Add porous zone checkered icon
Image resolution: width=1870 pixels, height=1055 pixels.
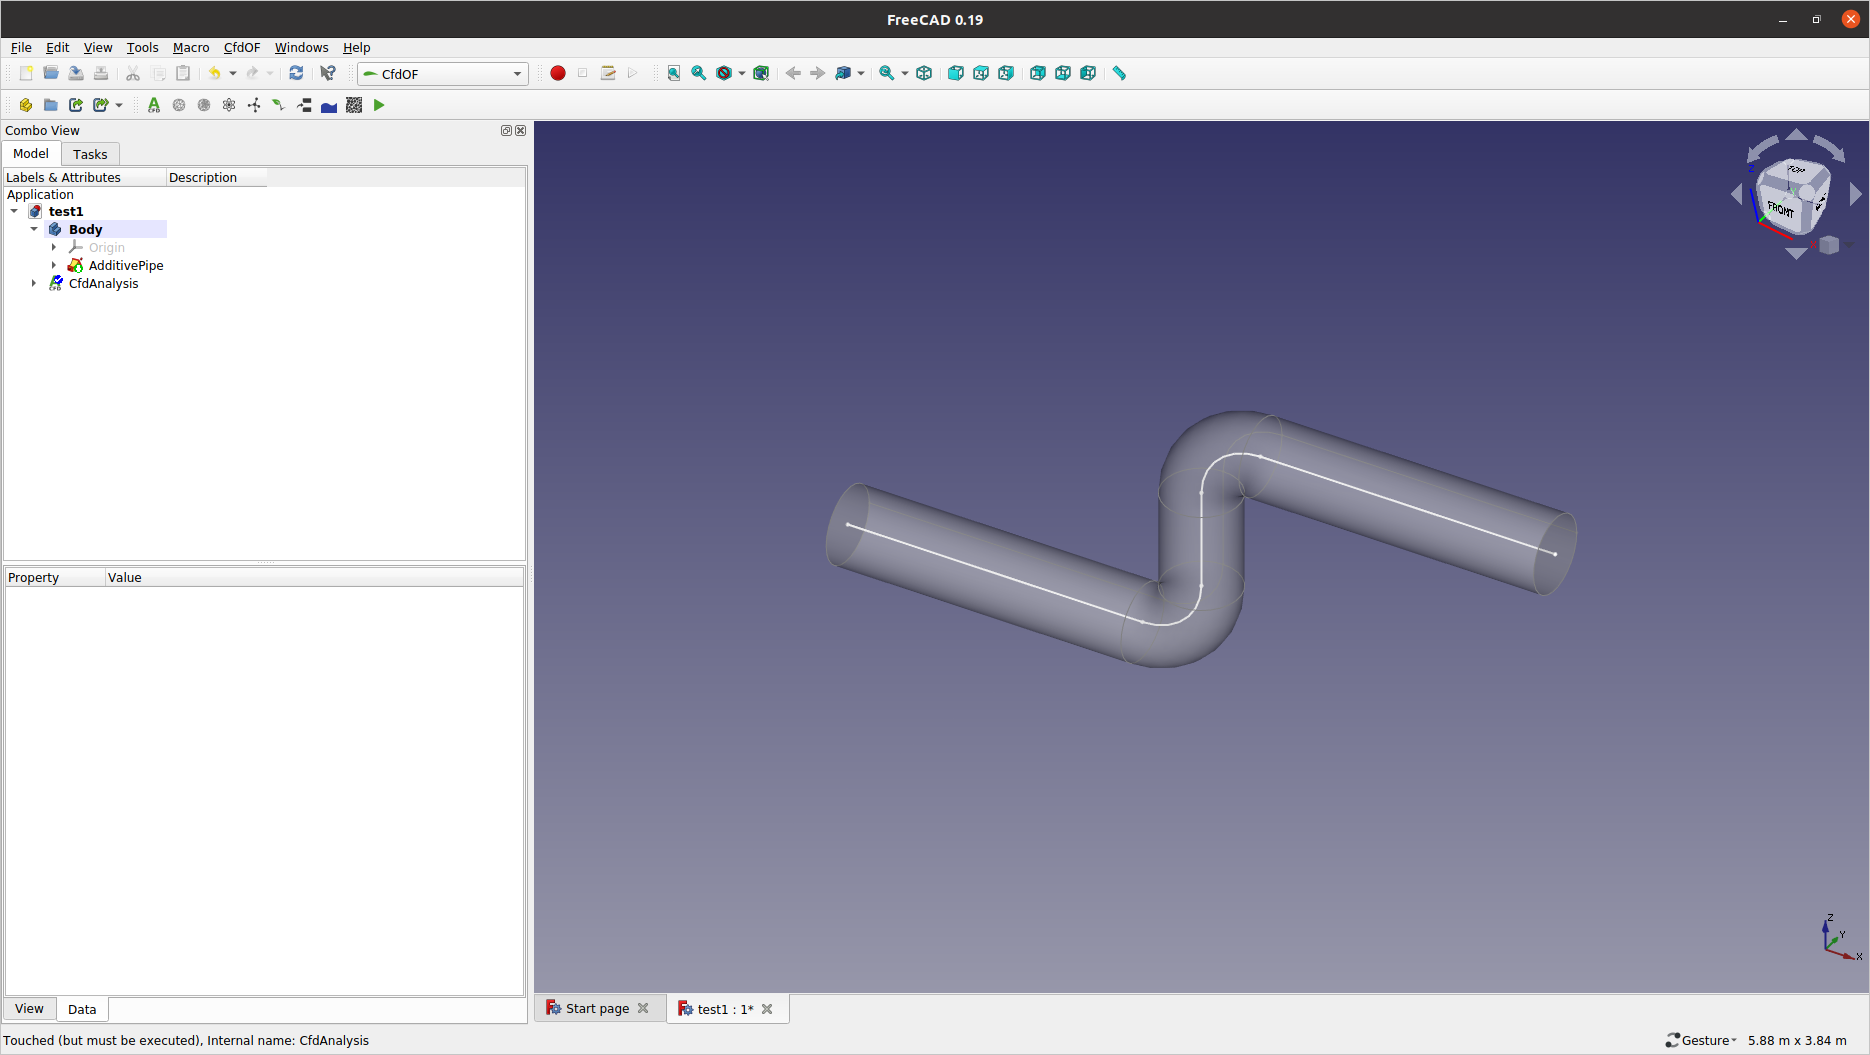(354, 105)
